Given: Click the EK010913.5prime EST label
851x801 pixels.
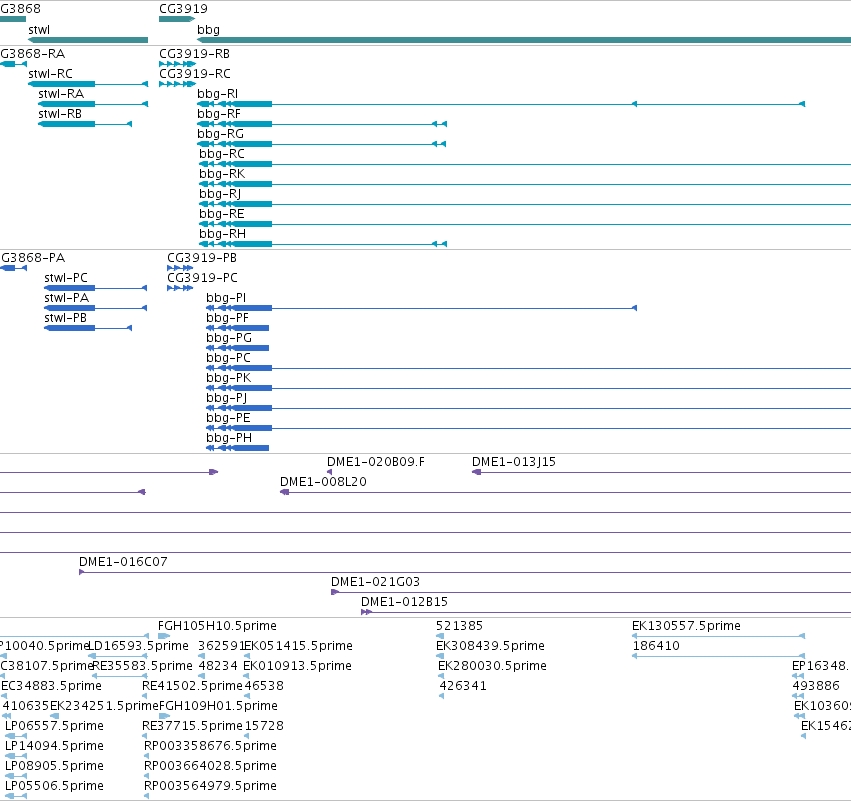Looking at the screenshot, I should [x=297, y=666].
